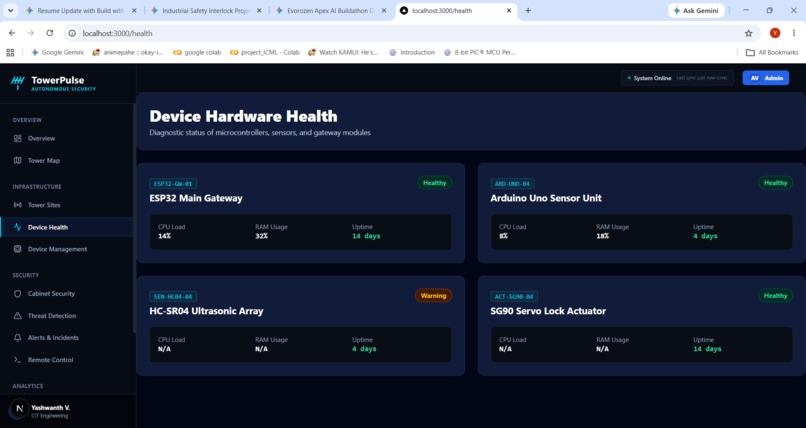The image size is (806, 428).
Task: Open google colab bookmark
Action: point(197,52)
